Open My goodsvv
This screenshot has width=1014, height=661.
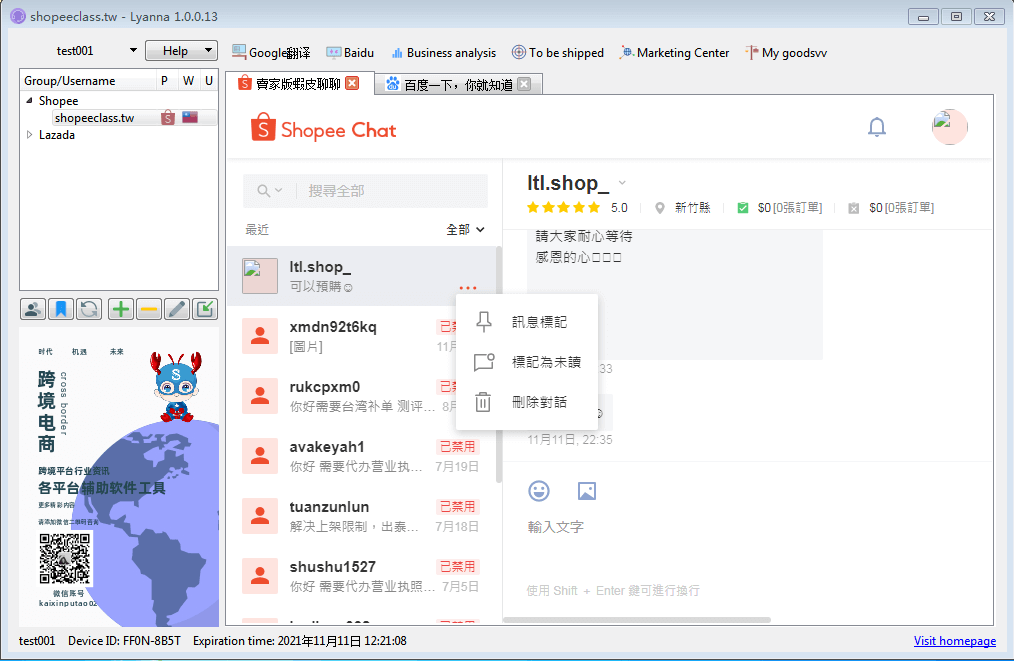tap(786, 52)
